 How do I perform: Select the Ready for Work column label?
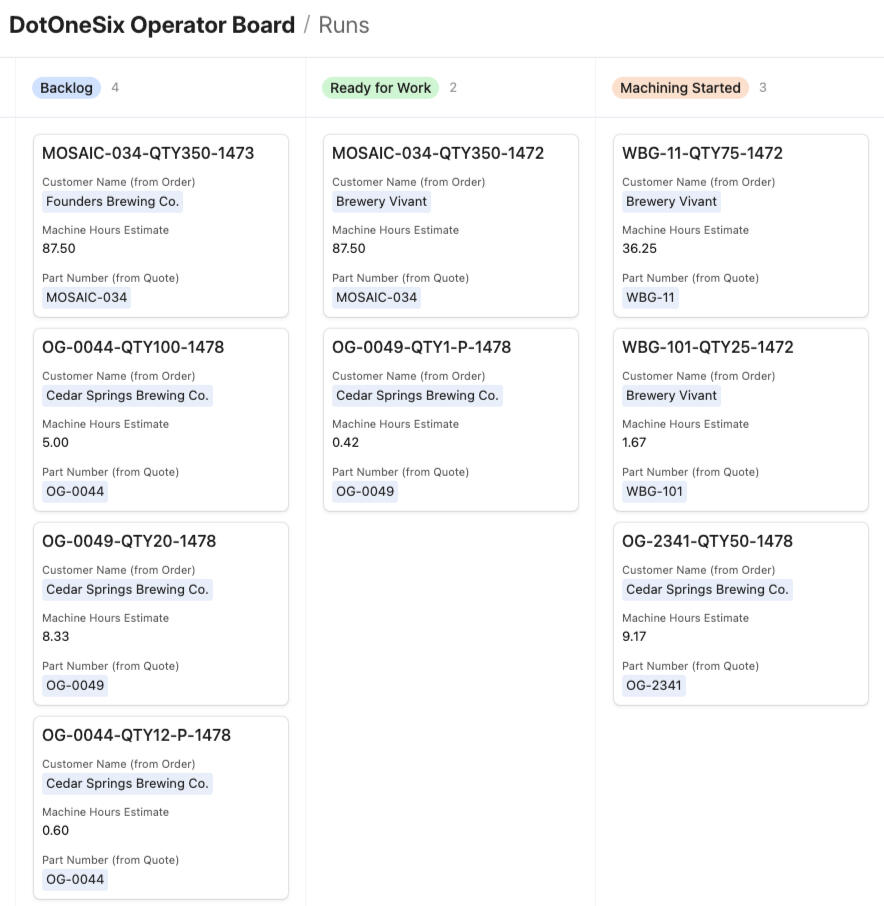(380, 88)
